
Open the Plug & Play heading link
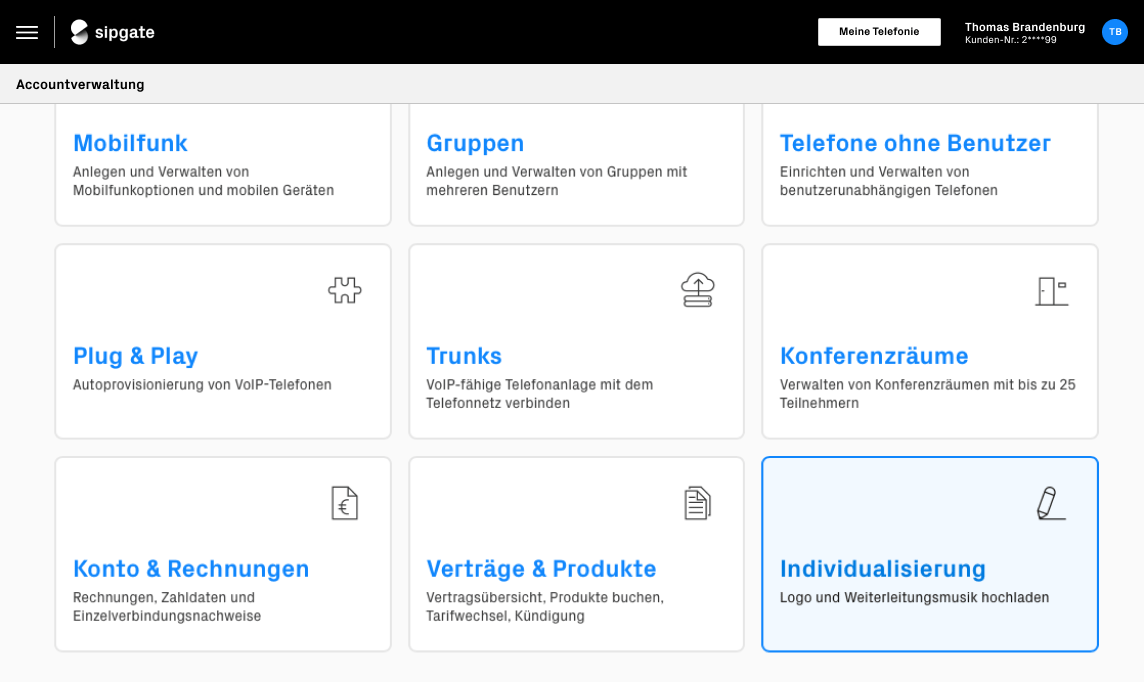tap(136, 356)
